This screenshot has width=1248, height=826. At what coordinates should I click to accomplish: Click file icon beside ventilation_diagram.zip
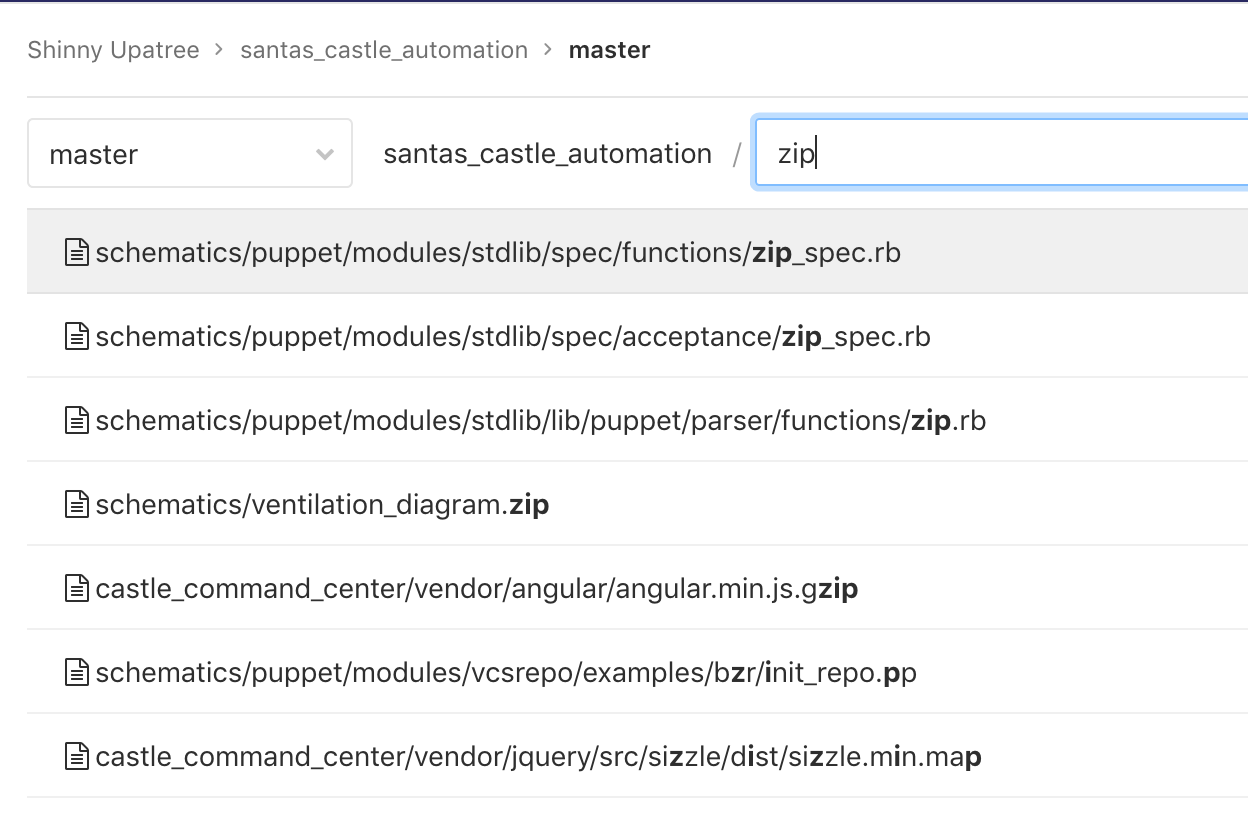pos(77,505)
